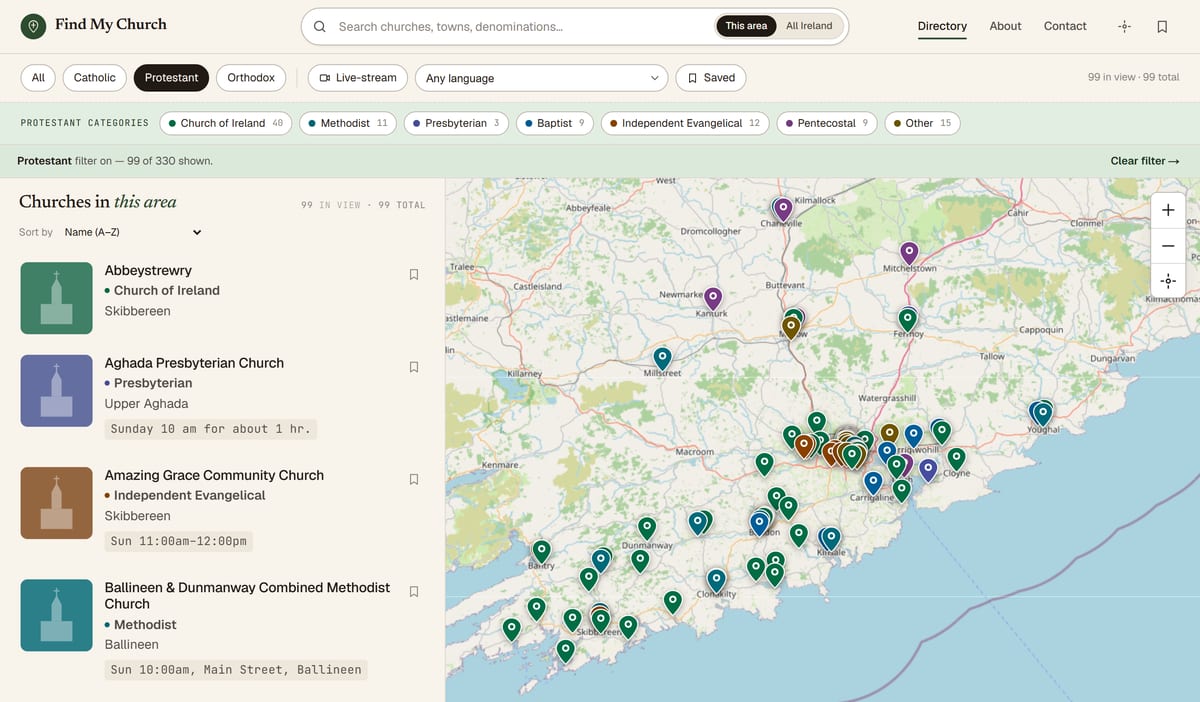Click the Clear filter link

point(1145,161)
